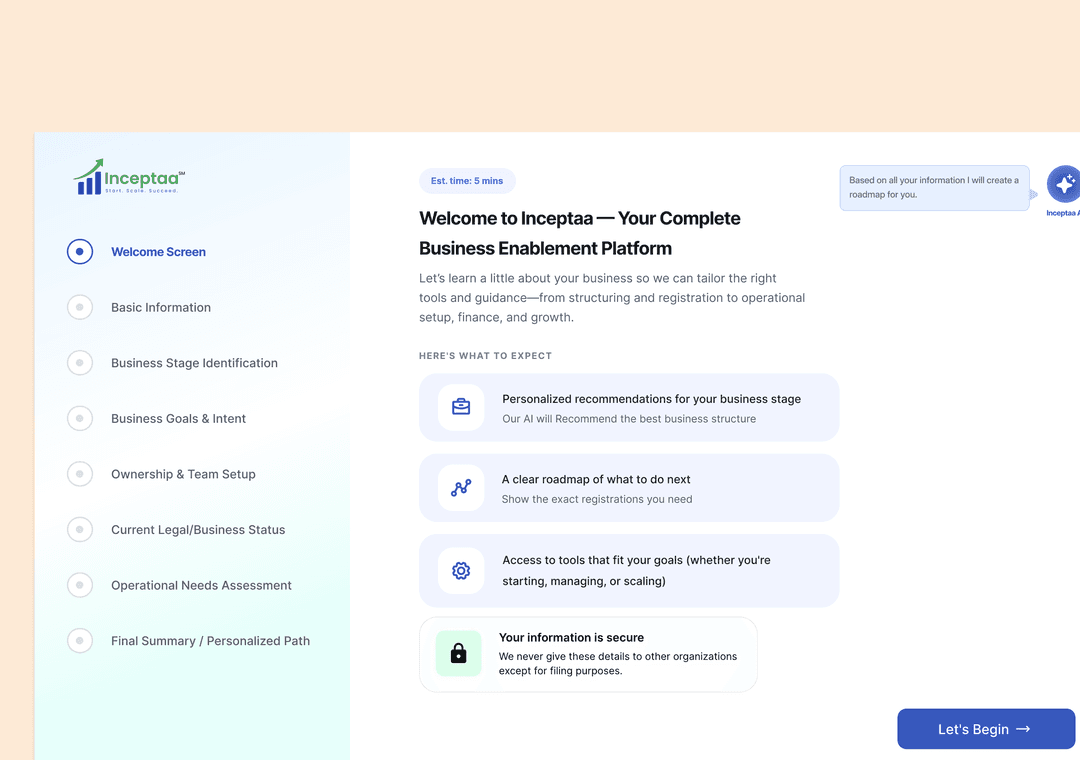Click the roadmap graph icon
The height and width of the screenshot is (760, 1080).
coord(461,488)
